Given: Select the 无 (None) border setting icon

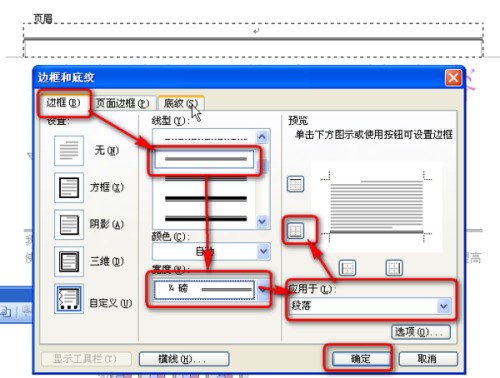Looking at the screenshot, I should point(69,151).
